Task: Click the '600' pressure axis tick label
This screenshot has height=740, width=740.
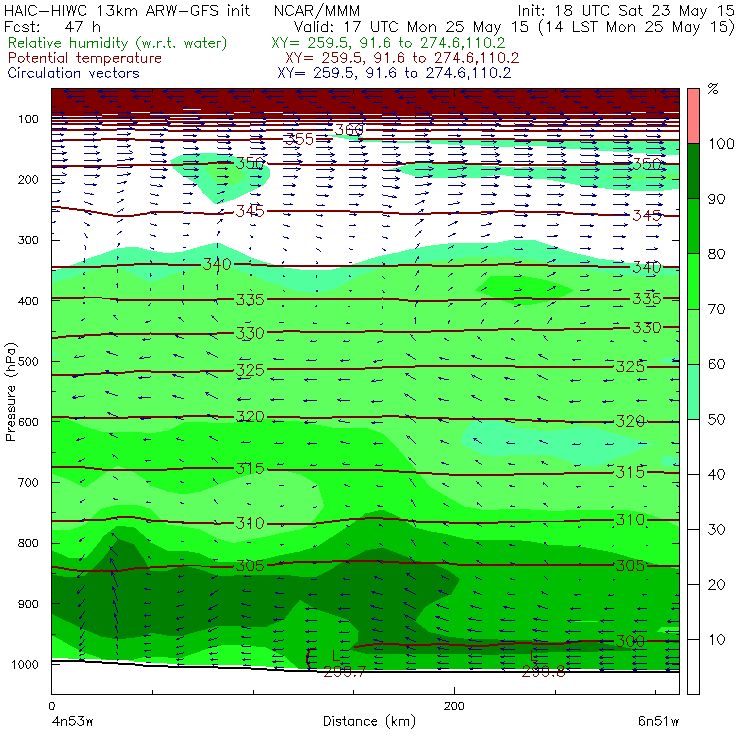Action: (x=28, y=422)
